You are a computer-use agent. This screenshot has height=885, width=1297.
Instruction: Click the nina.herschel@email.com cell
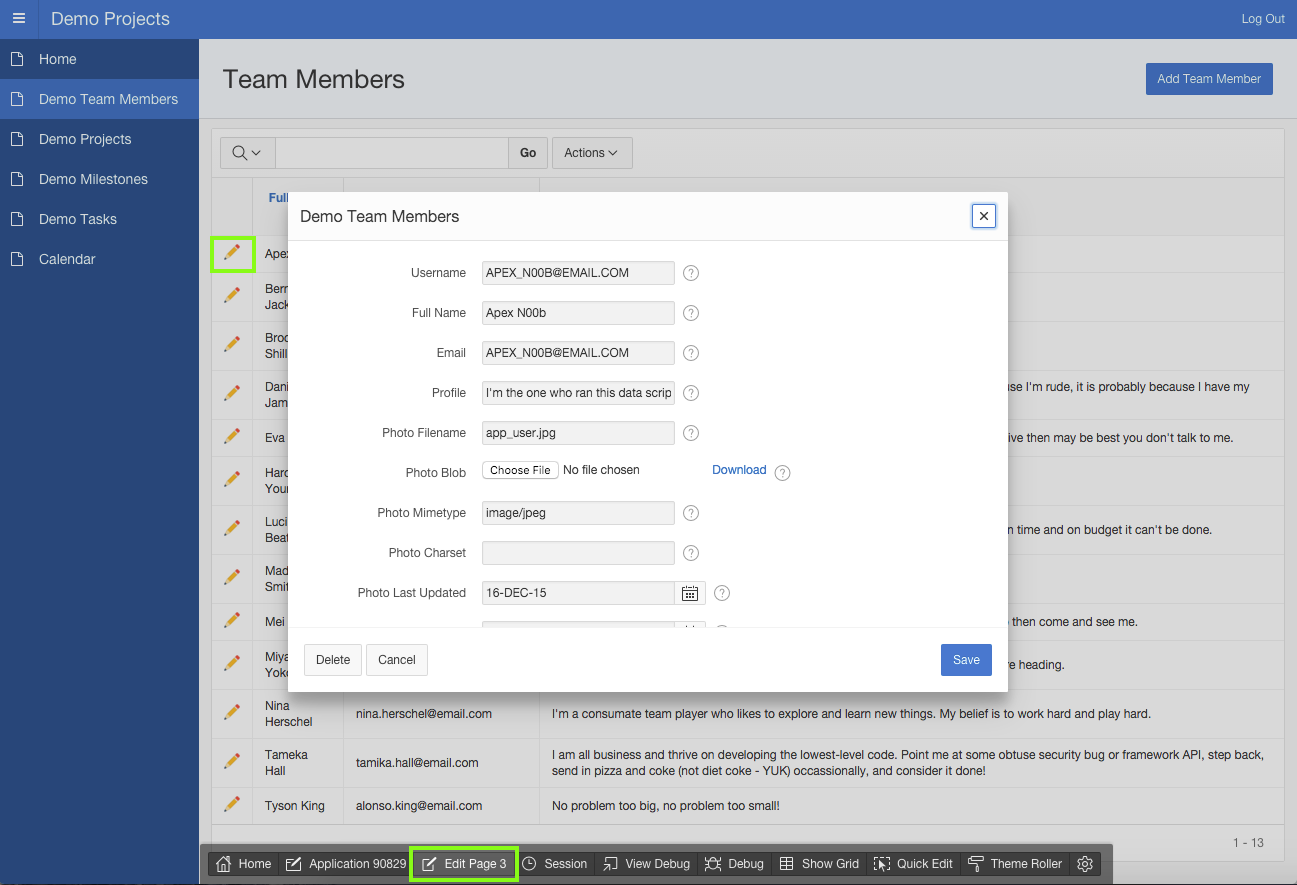pos(424,714)
